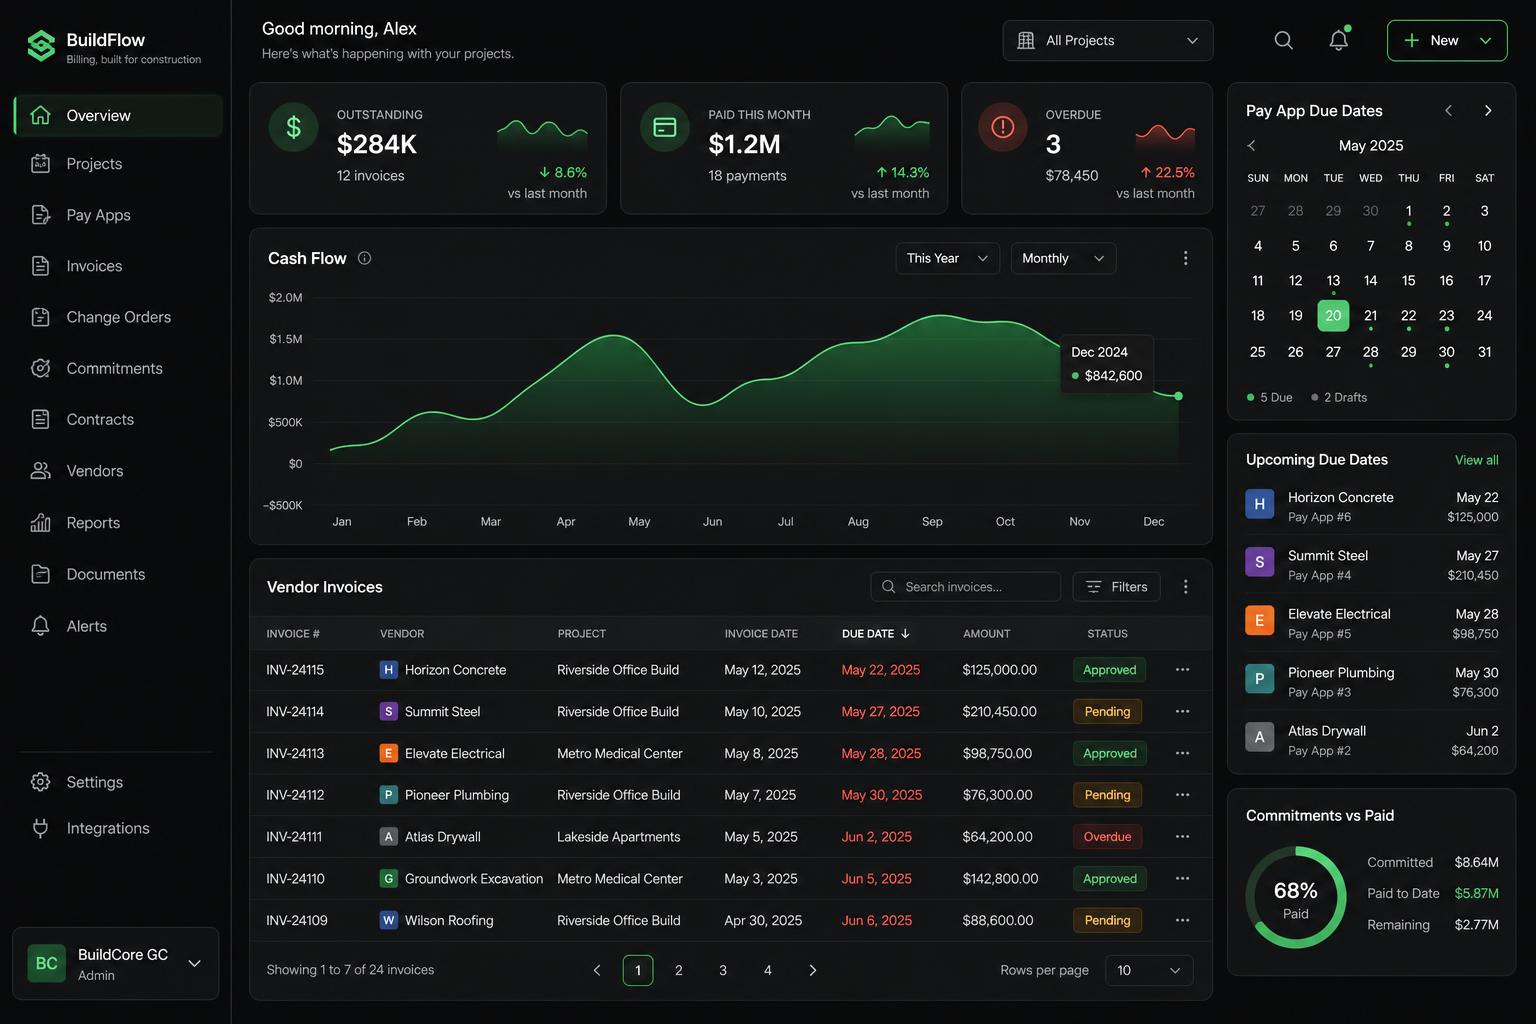Screen dimensions: 1536x1024
Task: Go to previous Pay App Due Dates panel
Action: (x=1448, y=111)
